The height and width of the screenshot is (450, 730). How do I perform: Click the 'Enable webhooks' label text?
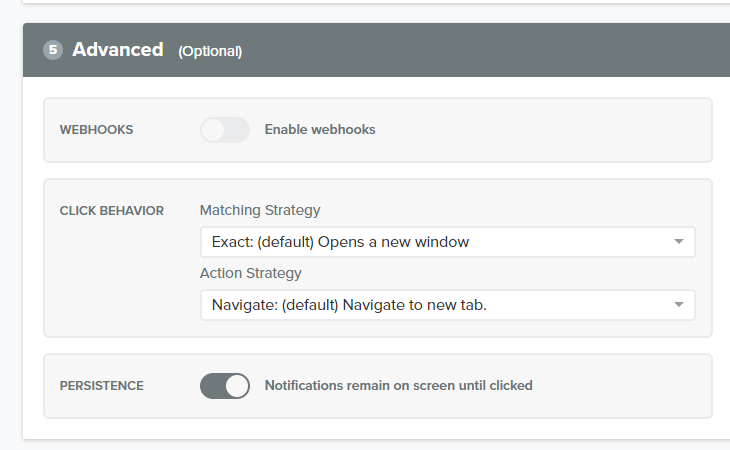click(320, 130)
